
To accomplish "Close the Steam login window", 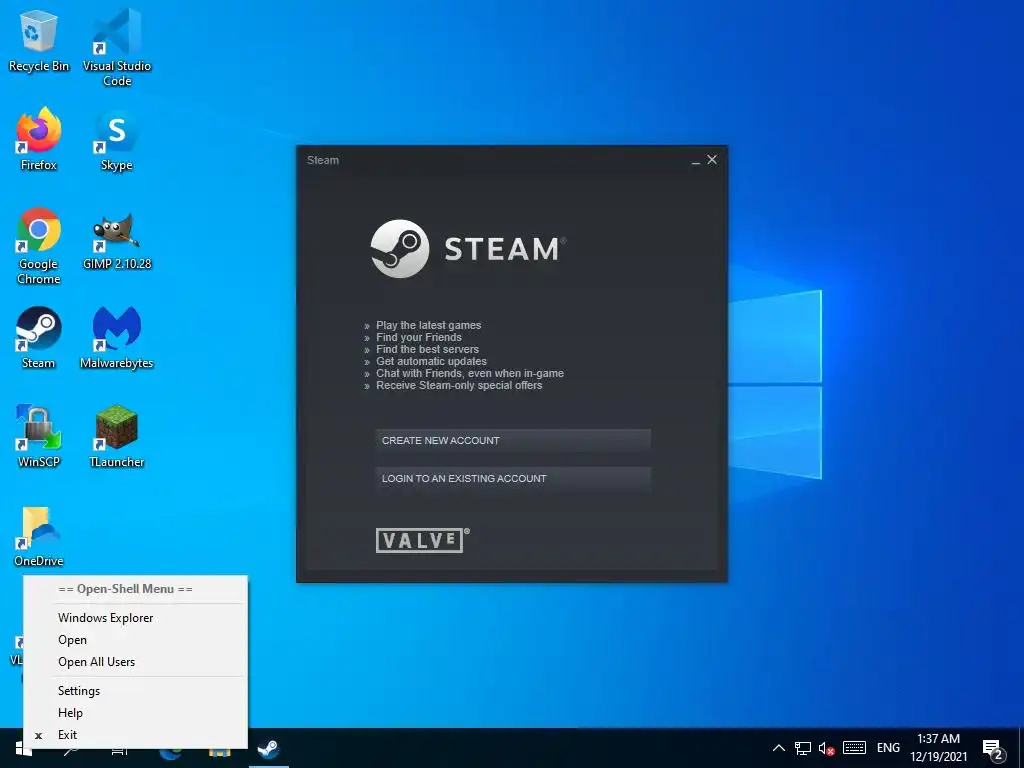I will pyautogui.click(x=712, y=159).
